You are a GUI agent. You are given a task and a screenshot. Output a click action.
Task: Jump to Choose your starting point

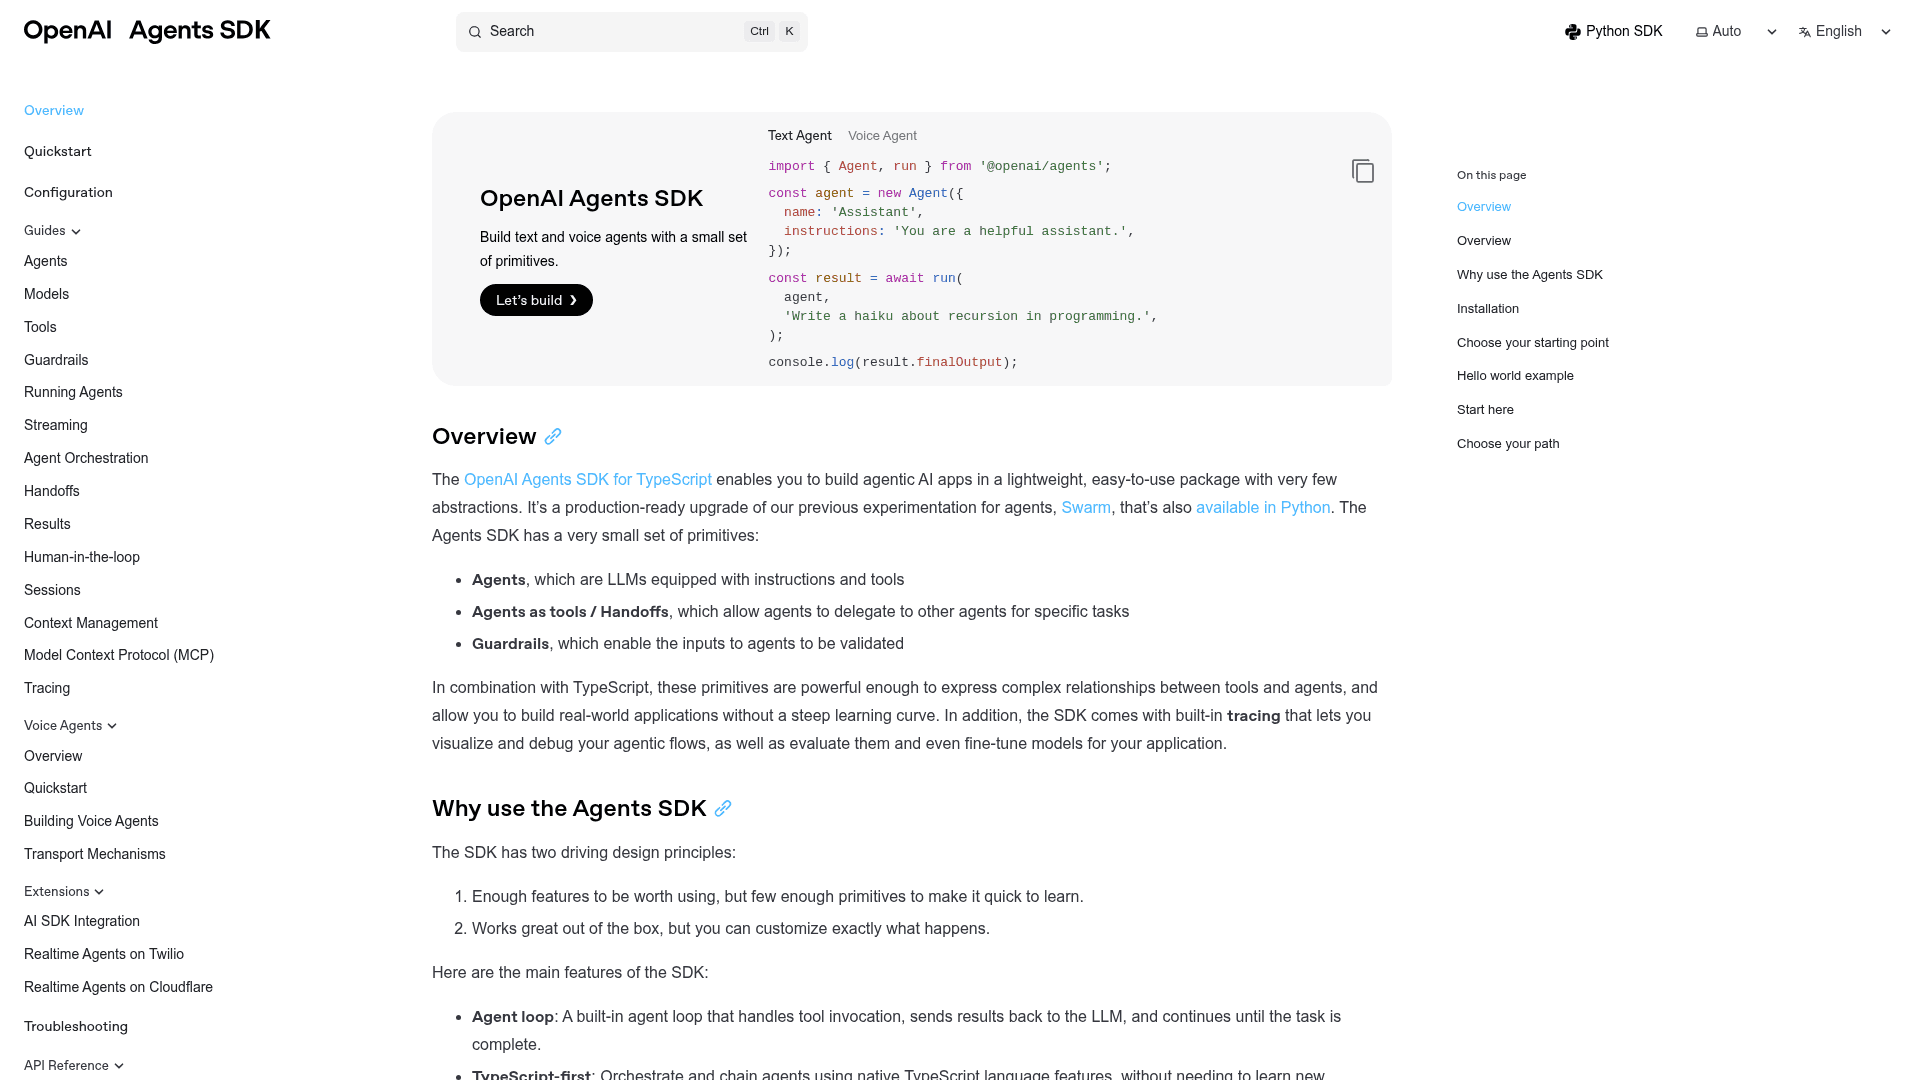point(1533,343)
